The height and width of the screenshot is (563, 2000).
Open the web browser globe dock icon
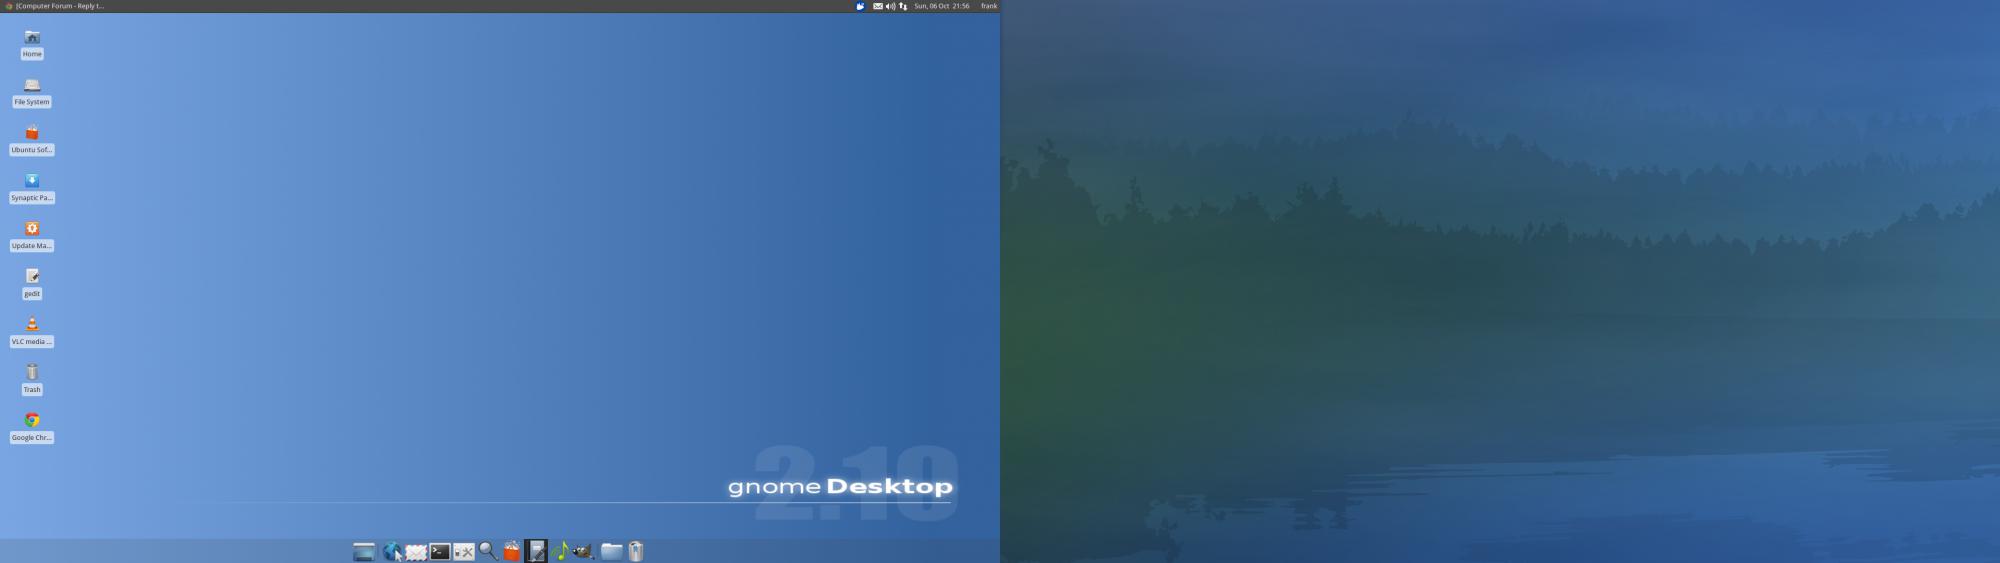pos(392,551)
